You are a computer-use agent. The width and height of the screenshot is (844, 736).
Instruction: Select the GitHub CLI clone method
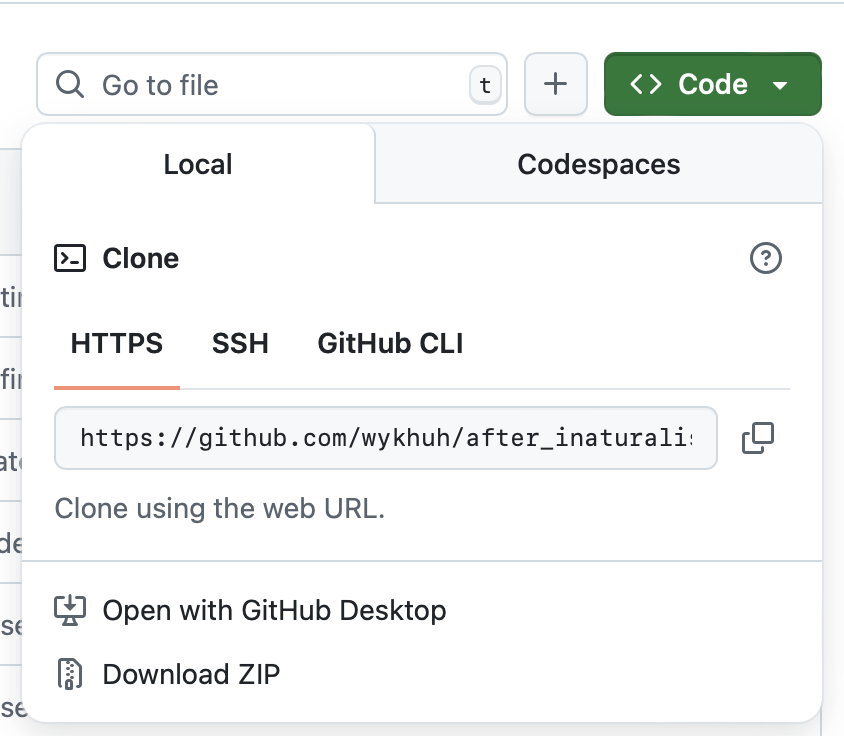(x=390, y=344)
